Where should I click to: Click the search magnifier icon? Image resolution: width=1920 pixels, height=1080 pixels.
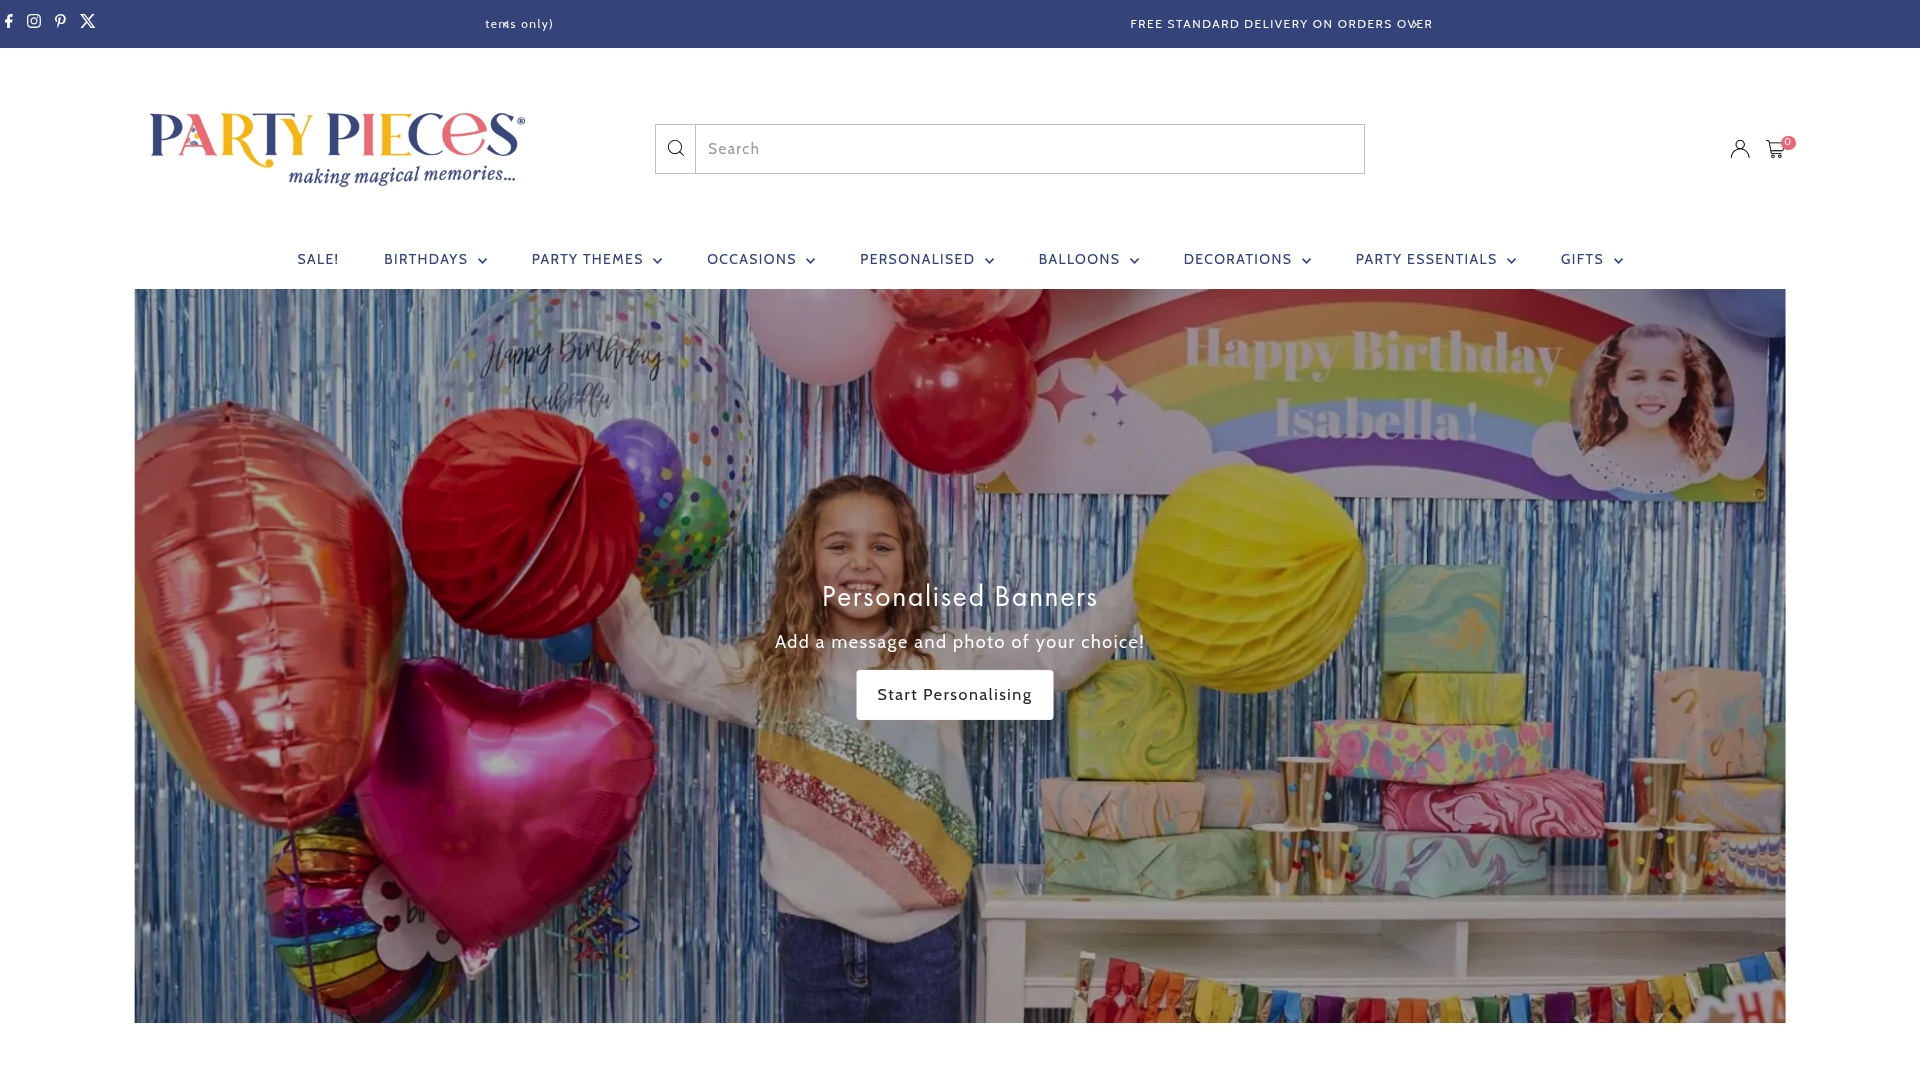point(676,148)
